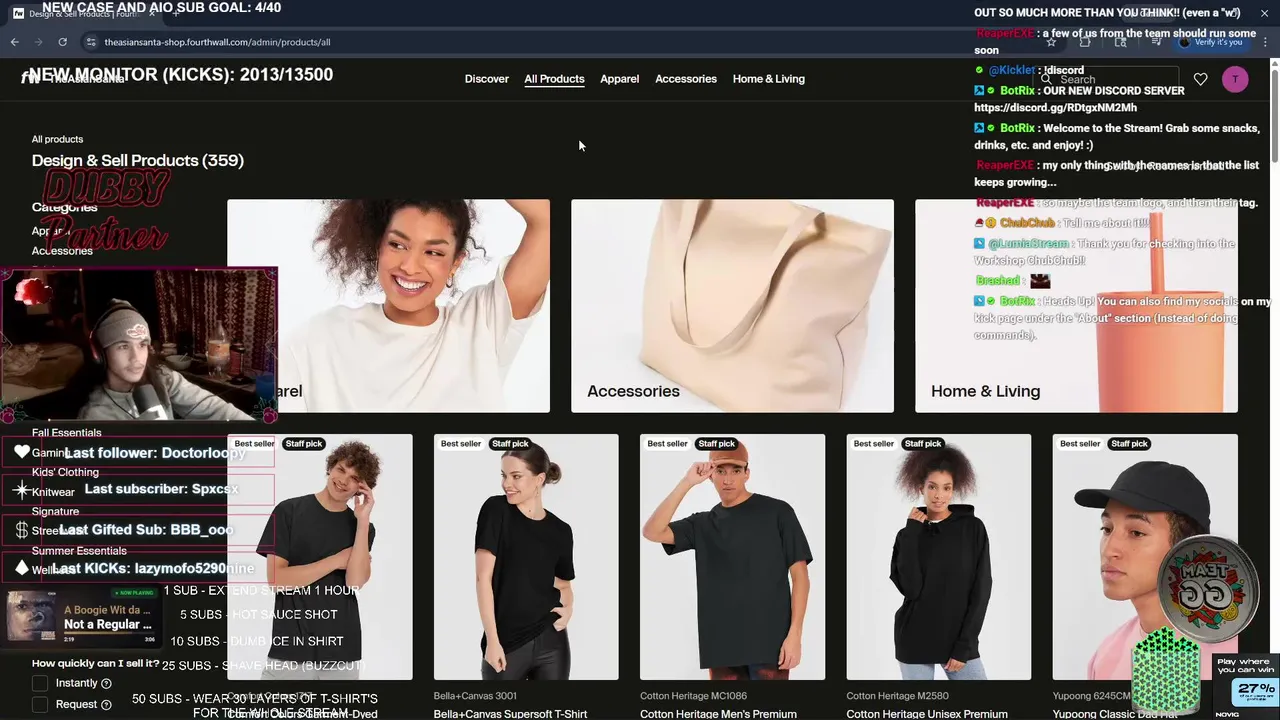Open the Cotton Heritage M2580 hoodie image
The height and width of the screenshot is (720, 1280).
[939, 557]
